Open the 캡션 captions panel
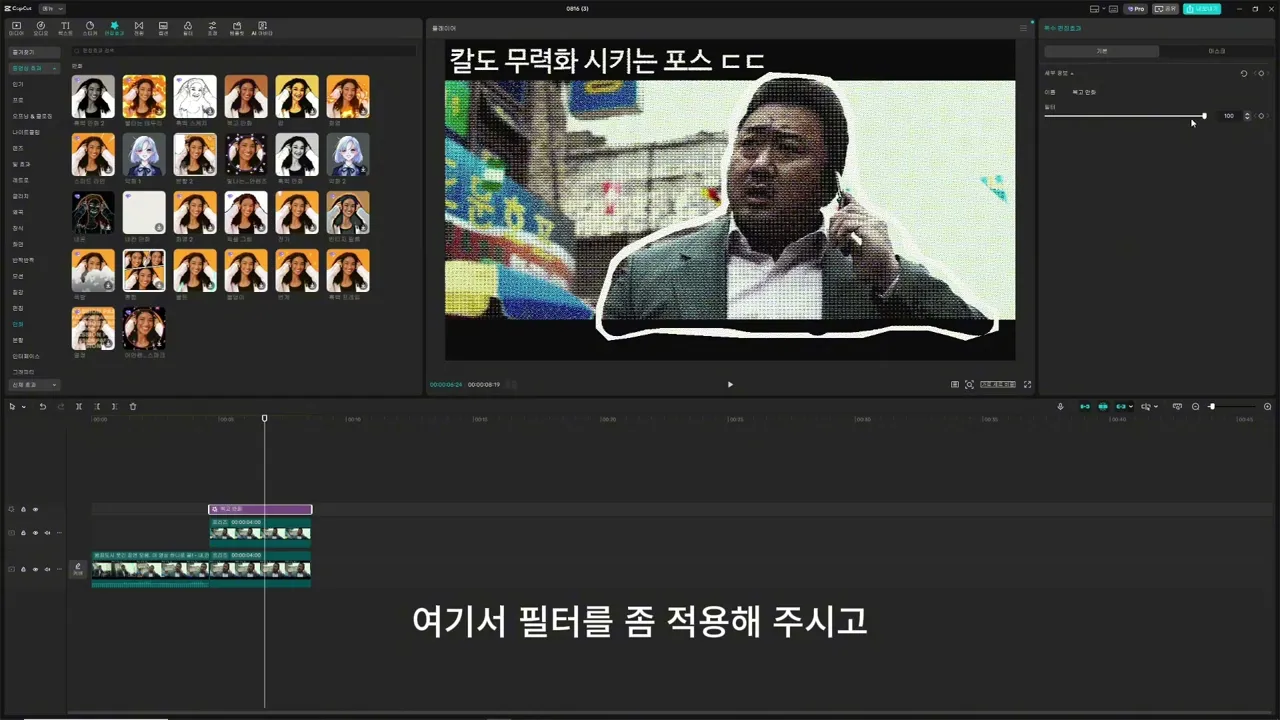This screenshot has width=1280, height=720. (x=163, y=28)
